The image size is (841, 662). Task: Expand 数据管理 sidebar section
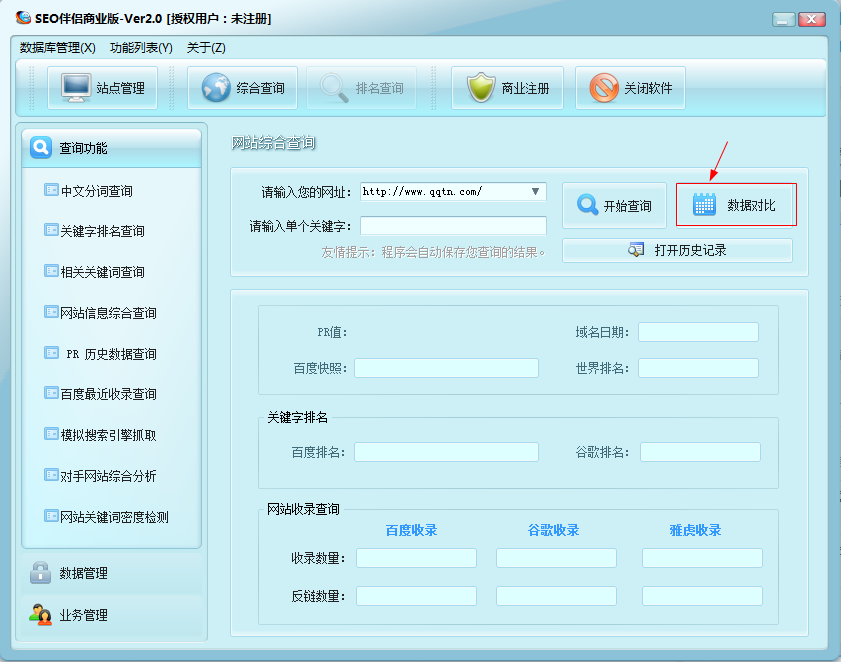coord(112,573)
